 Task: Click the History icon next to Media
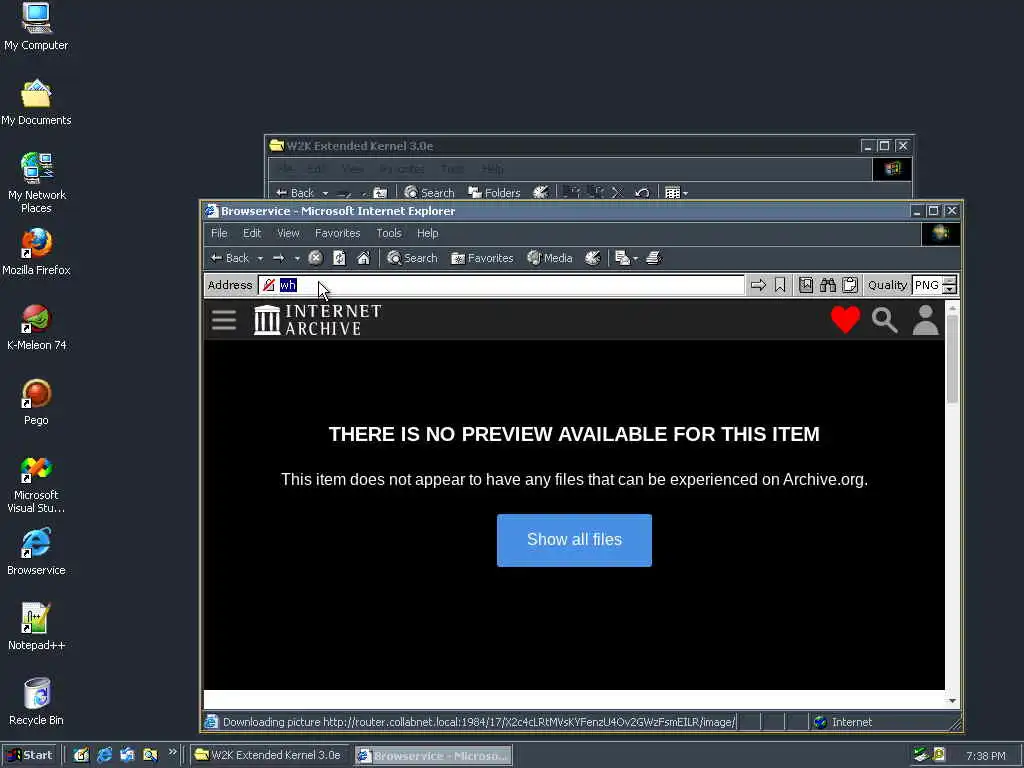(x=593, y=258)
